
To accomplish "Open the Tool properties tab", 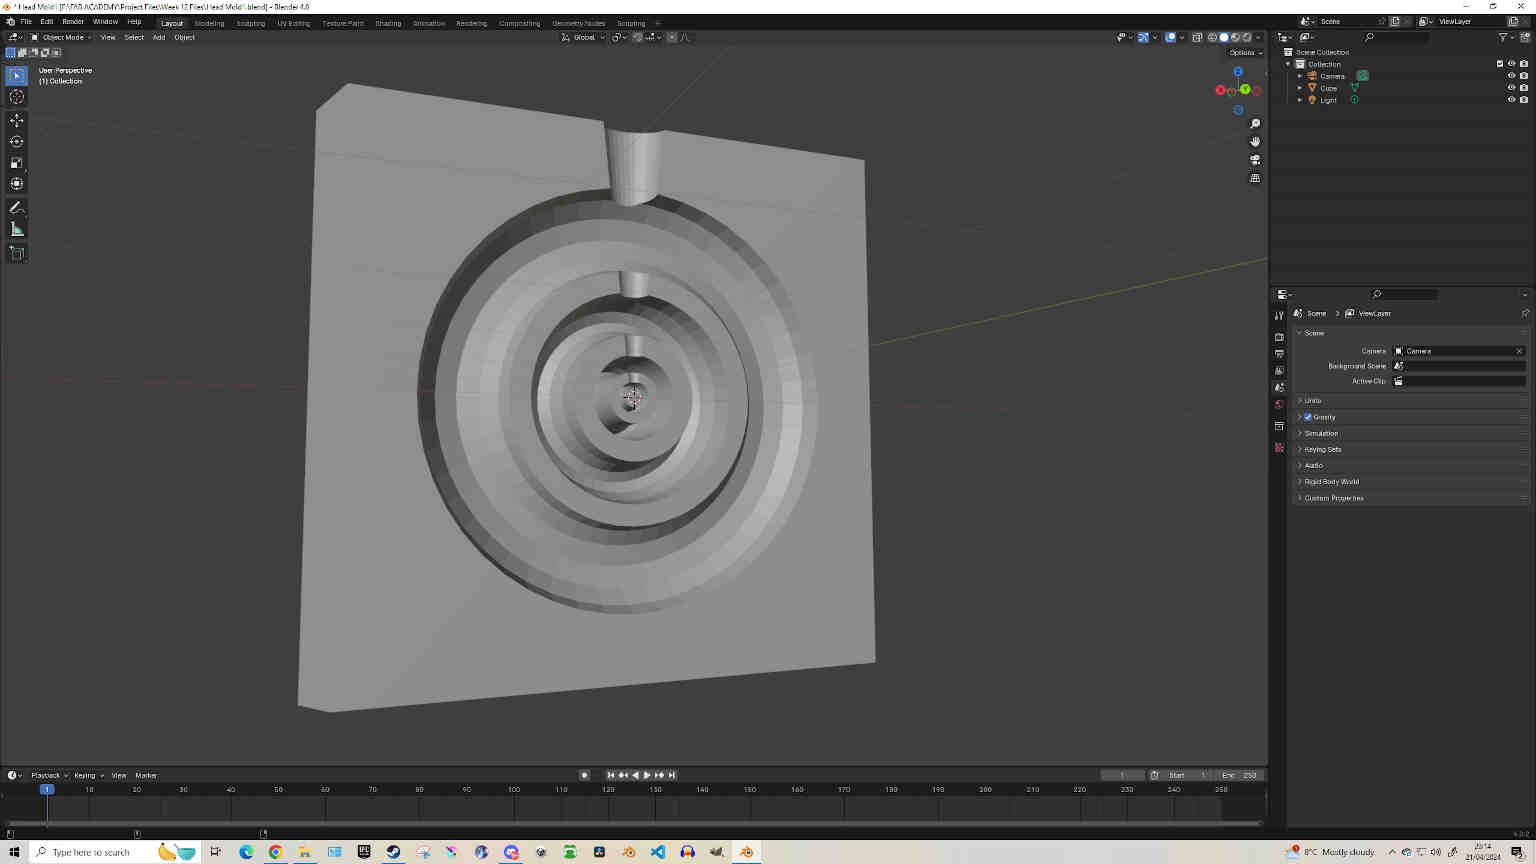I will tap(1279, 315).
